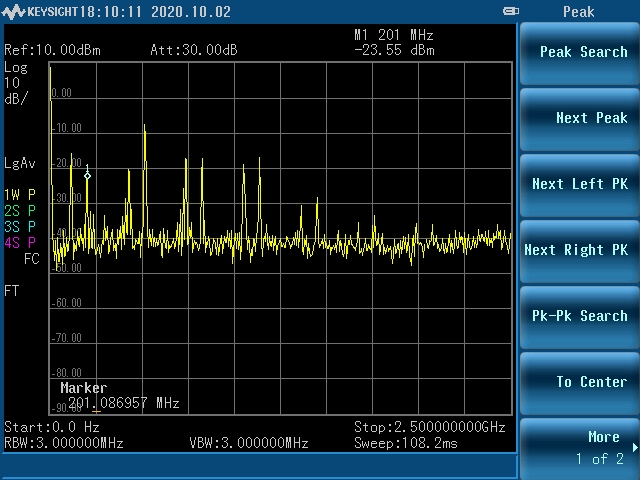Click the VBW:3.000000MHz value

(249, 443)
